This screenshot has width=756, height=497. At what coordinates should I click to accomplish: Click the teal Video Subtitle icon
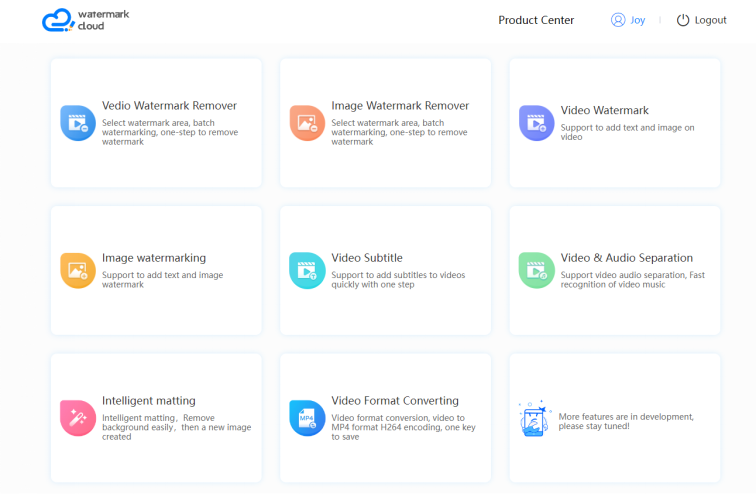[x=307, y=270]
